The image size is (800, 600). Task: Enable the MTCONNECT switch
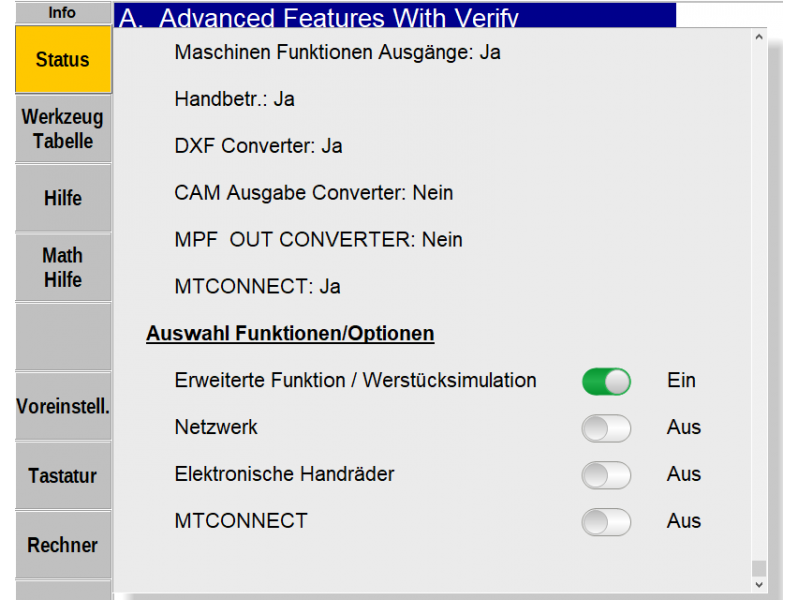(605, 521)
